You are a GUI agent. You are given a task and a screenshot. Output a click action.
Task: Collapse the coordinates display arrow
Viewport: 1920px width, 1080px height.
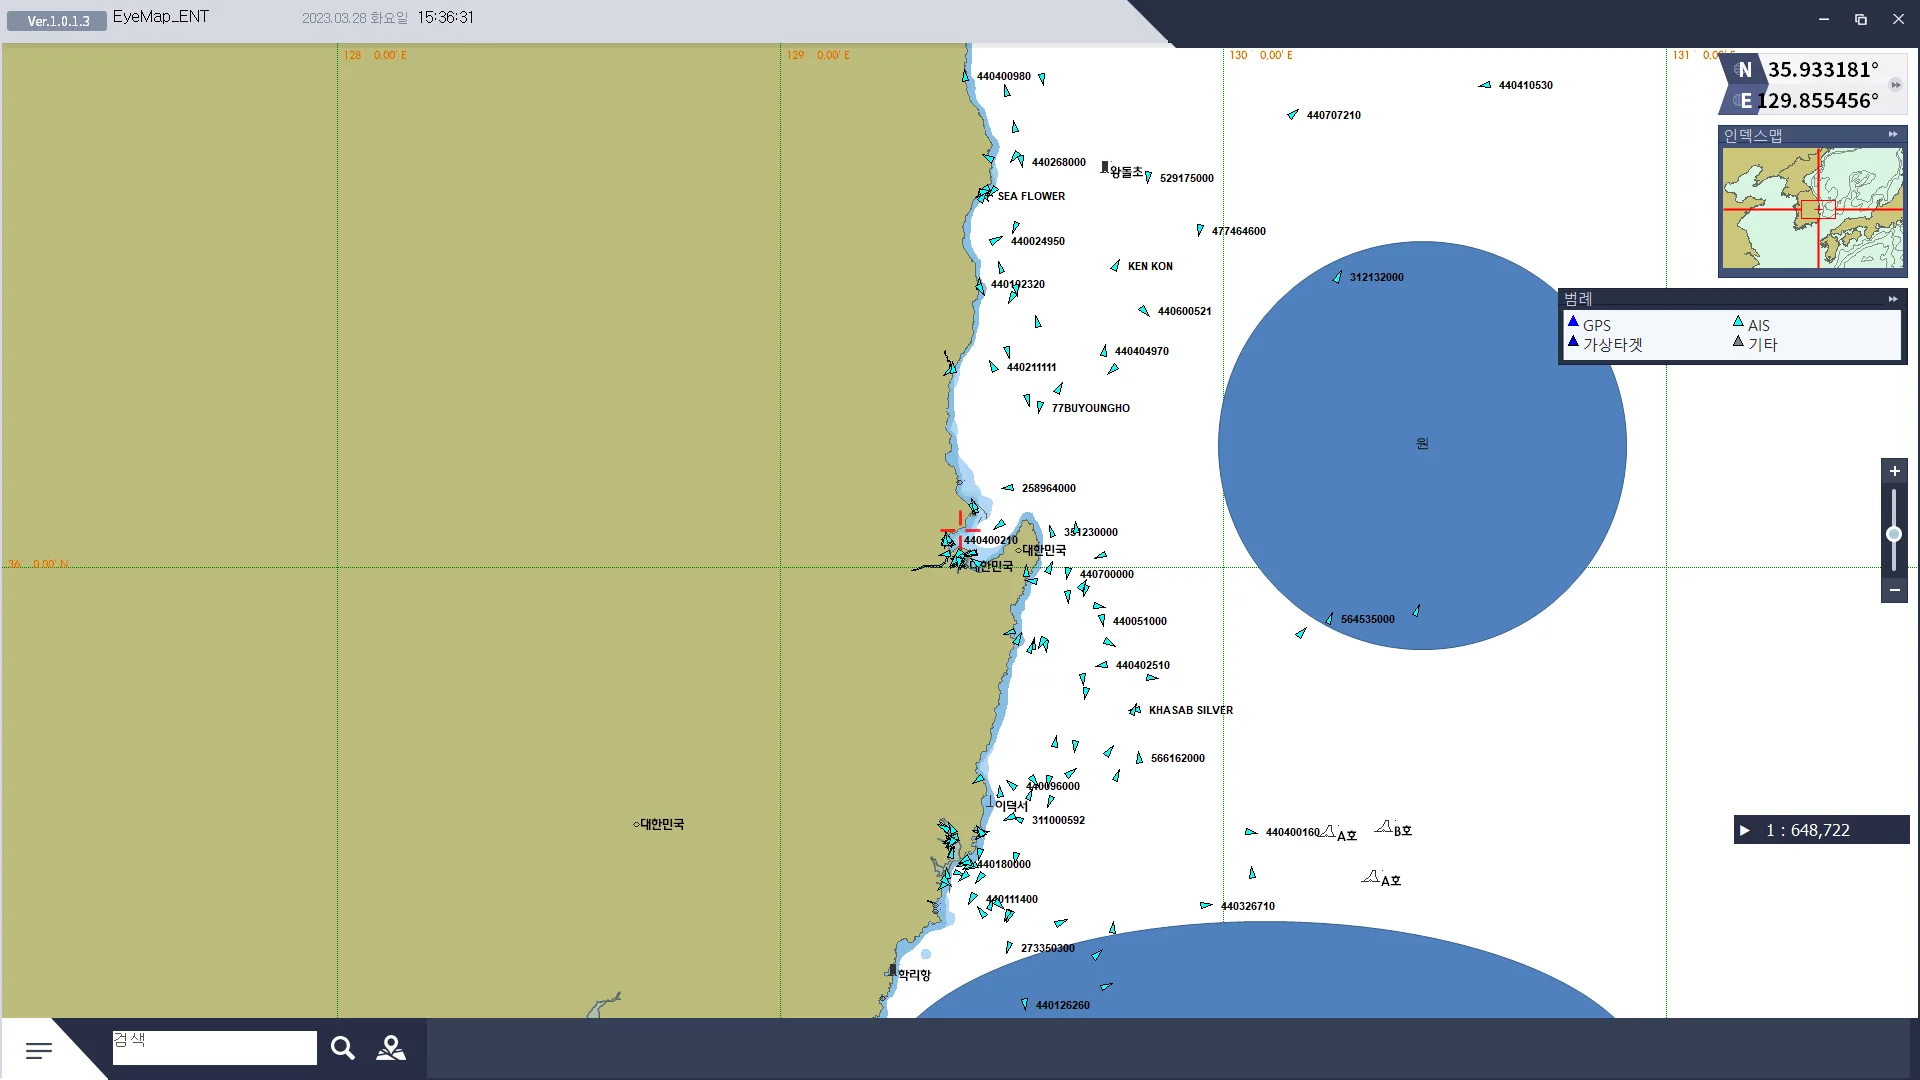1895,85
